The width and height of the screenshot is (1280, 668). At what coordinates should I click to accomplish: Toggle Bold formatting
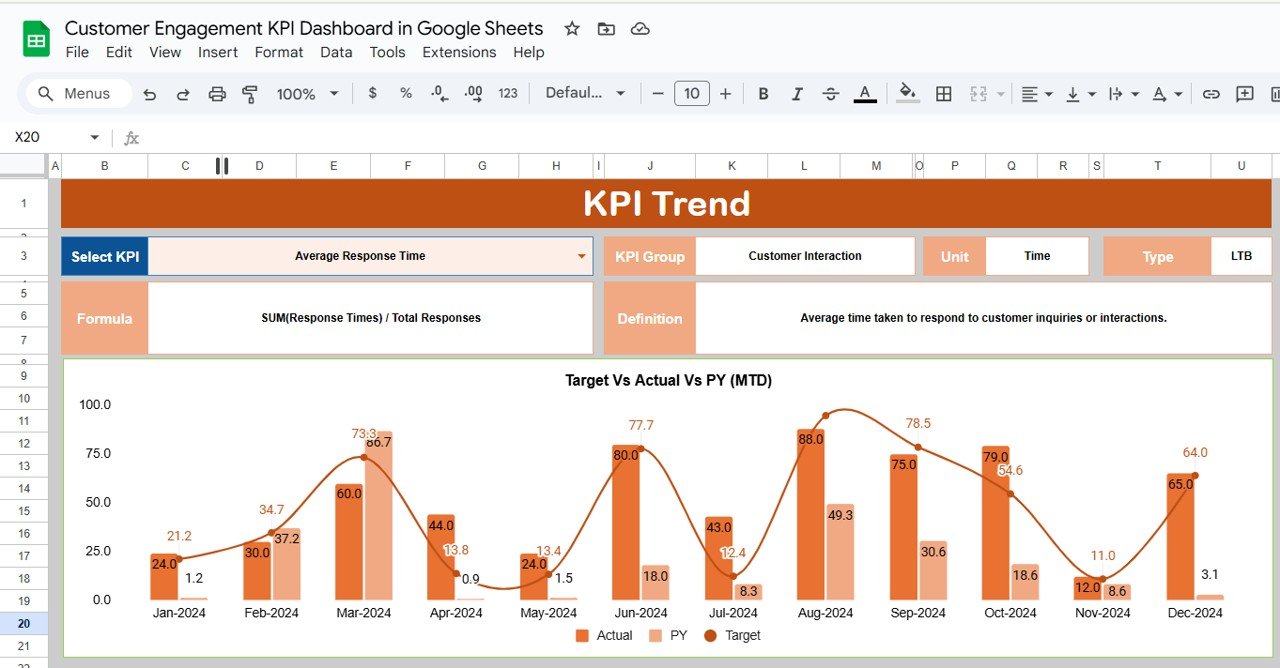(763, 94)
